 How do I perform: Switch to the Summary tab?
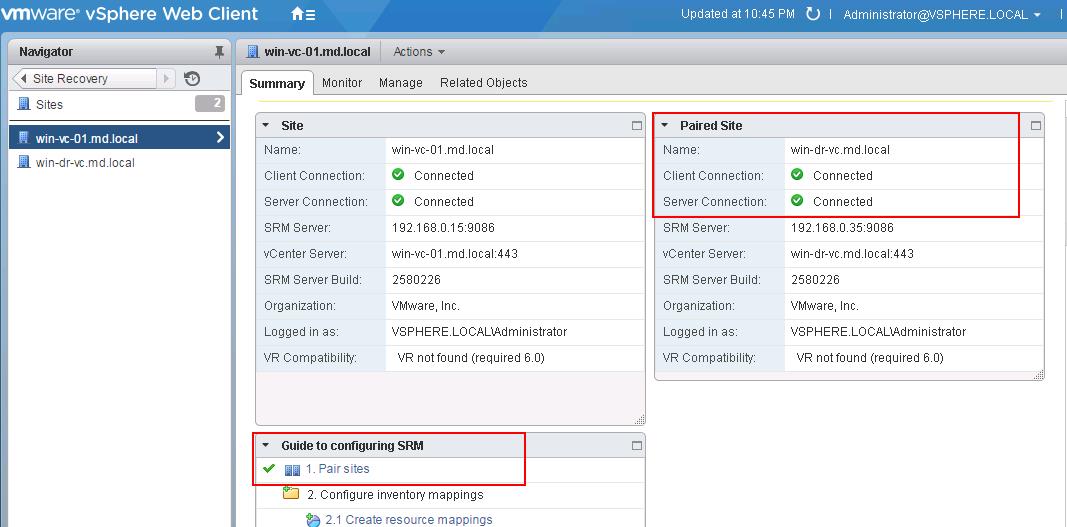click(x=277, y=83)
